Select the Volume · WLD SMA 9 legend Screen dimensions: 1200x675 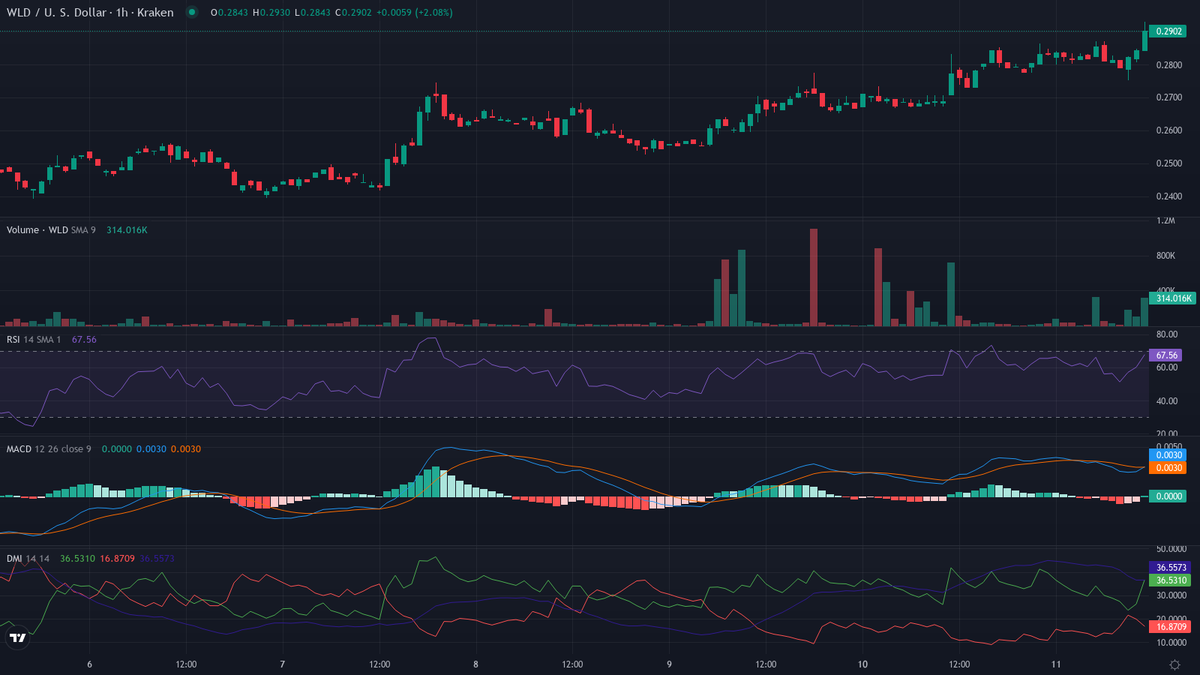[x=51, y=230]
